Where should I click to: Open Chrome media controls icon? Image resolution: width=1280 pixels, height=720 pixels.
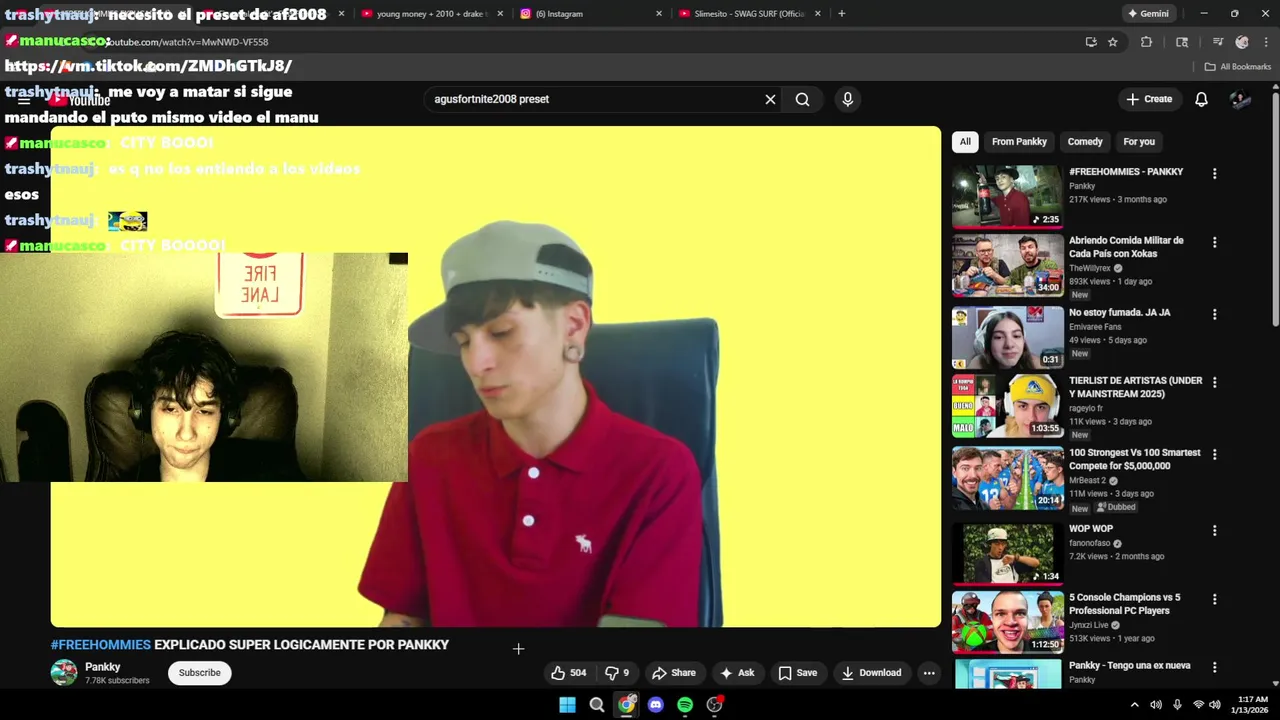(x=1217, y=42)
